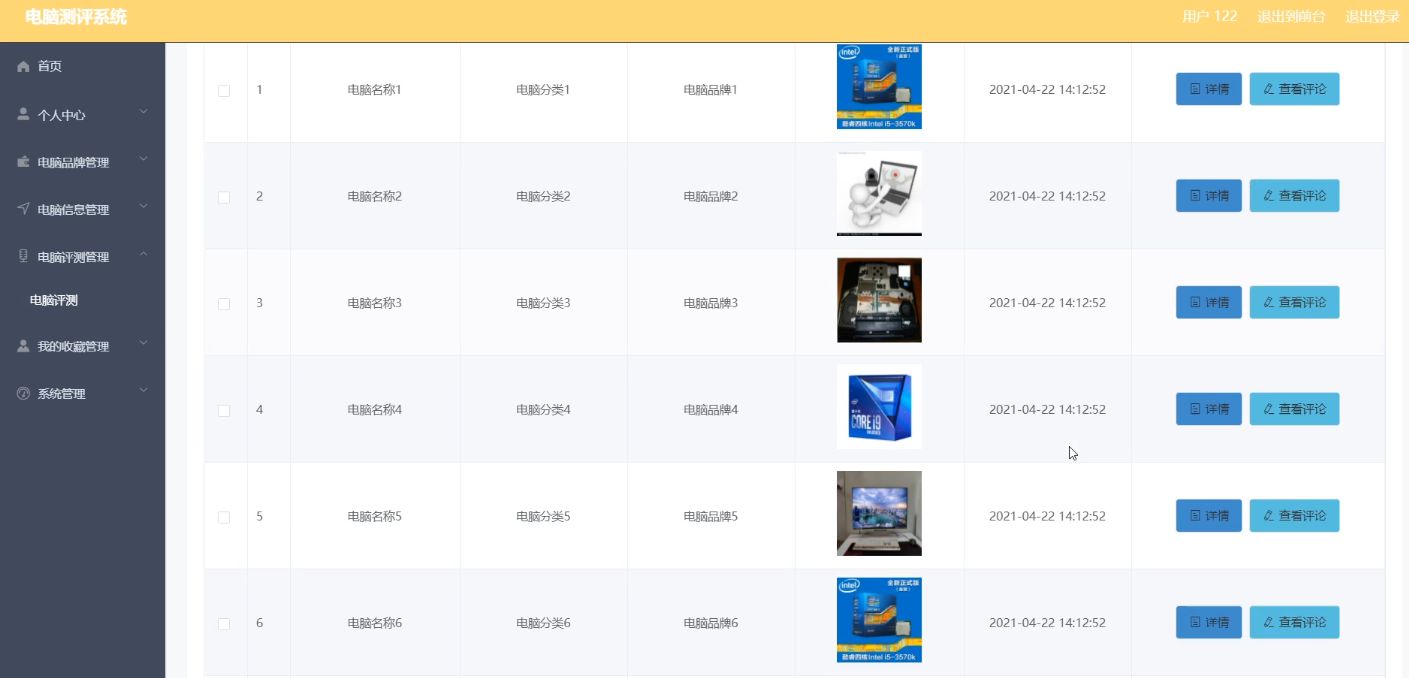
Task: Click the Core i9 box thumbnail in row 4
Action: (x=879, y=407)
